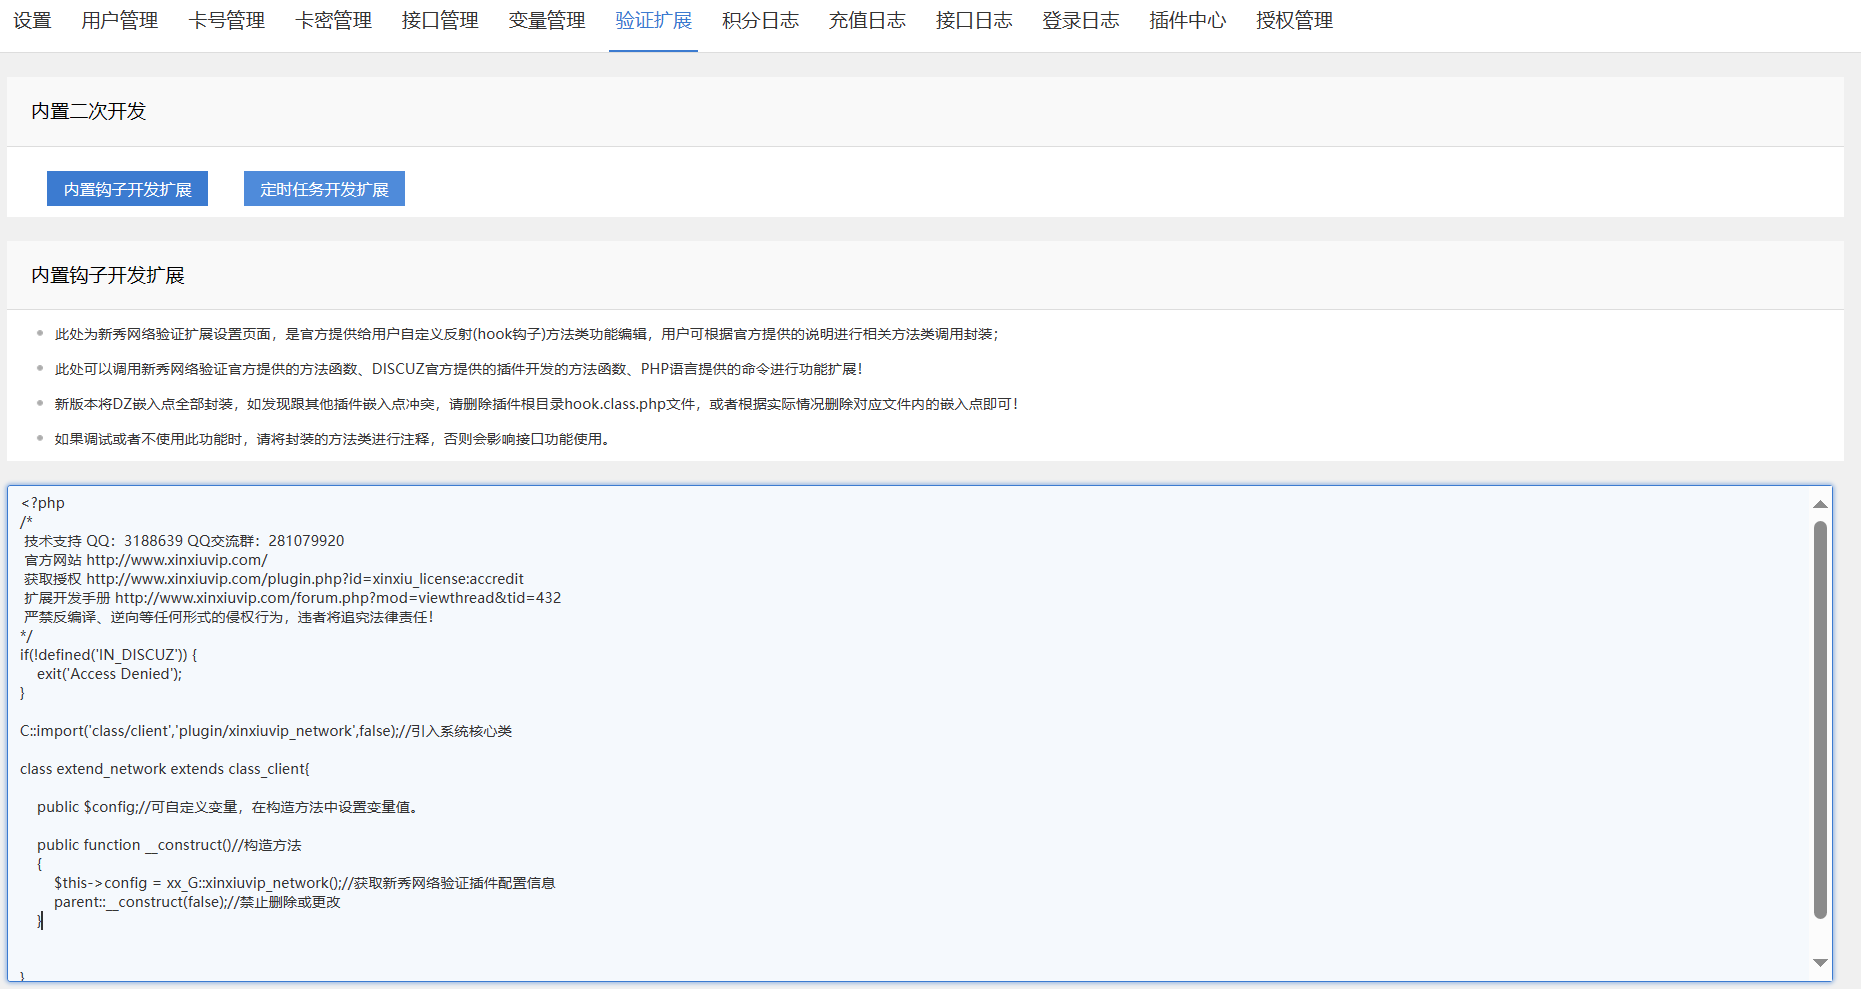This screenshot has height=989, width=1861.
Task: Click the code editor vertical scrollbar thumb
Action: pyautogui.click(x=1820, y=718)
